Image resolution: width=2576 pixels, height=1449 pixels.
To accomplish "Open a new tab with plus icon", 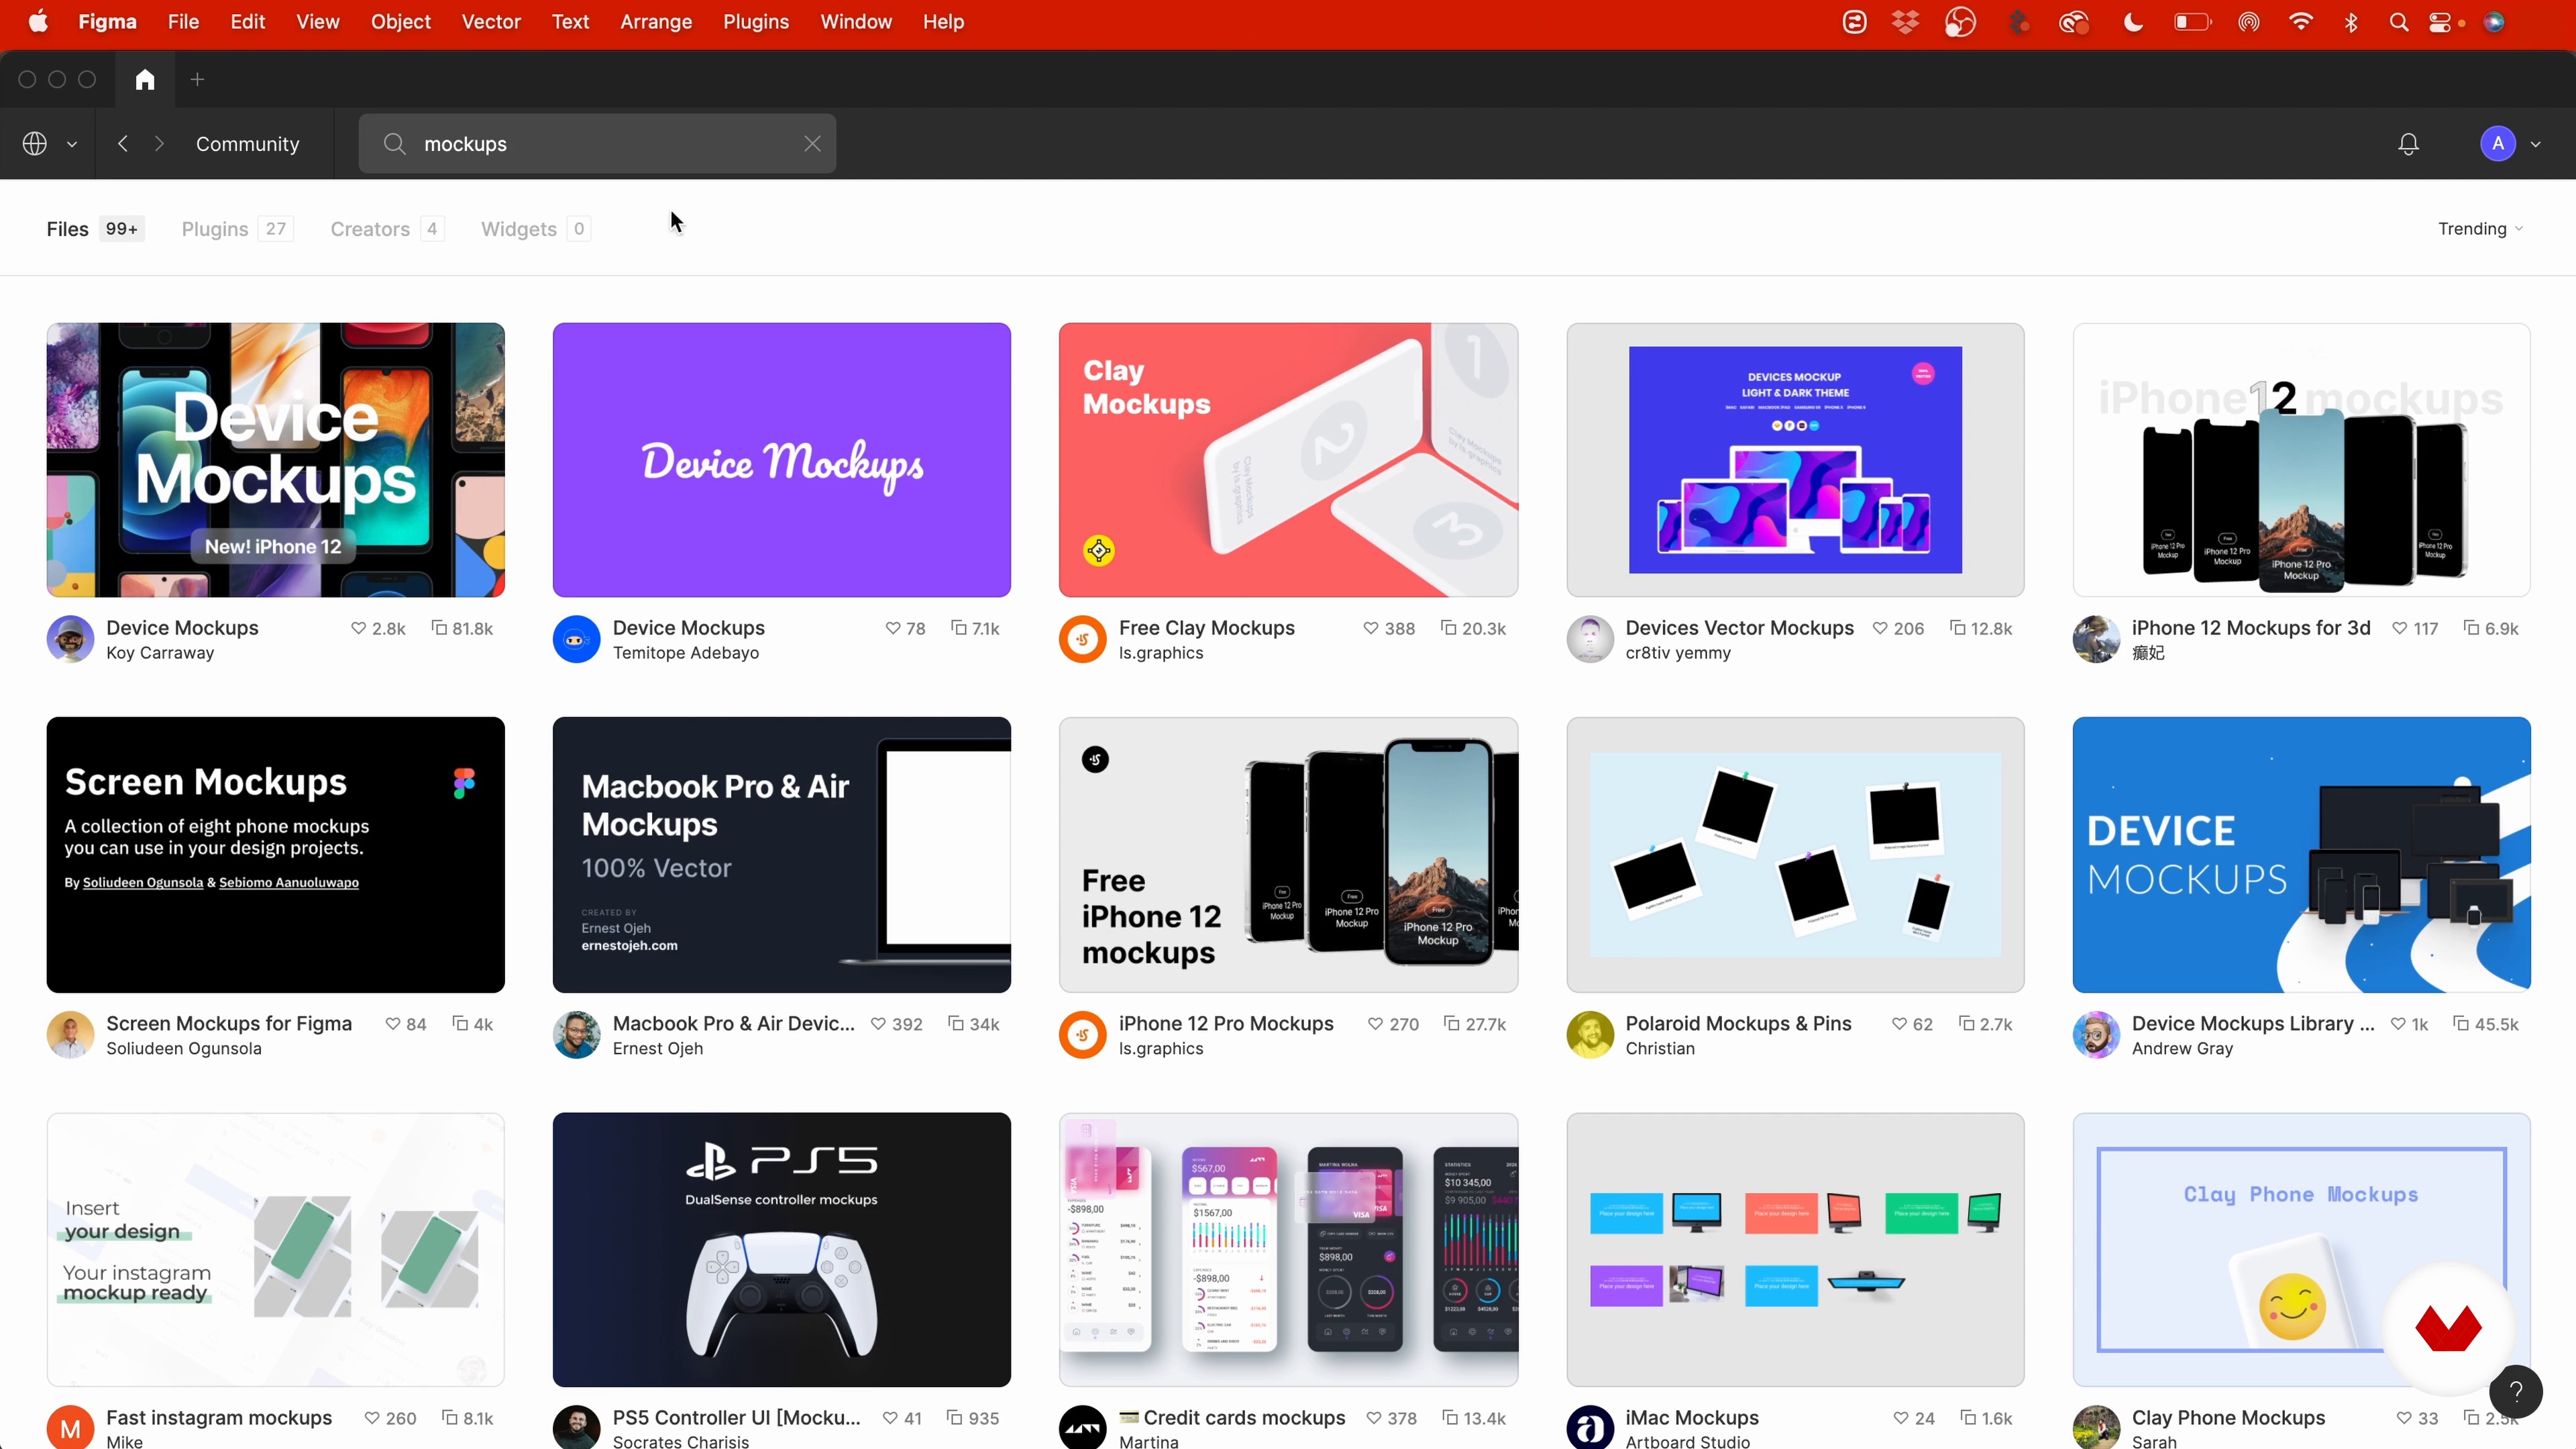I will point(197,79).
